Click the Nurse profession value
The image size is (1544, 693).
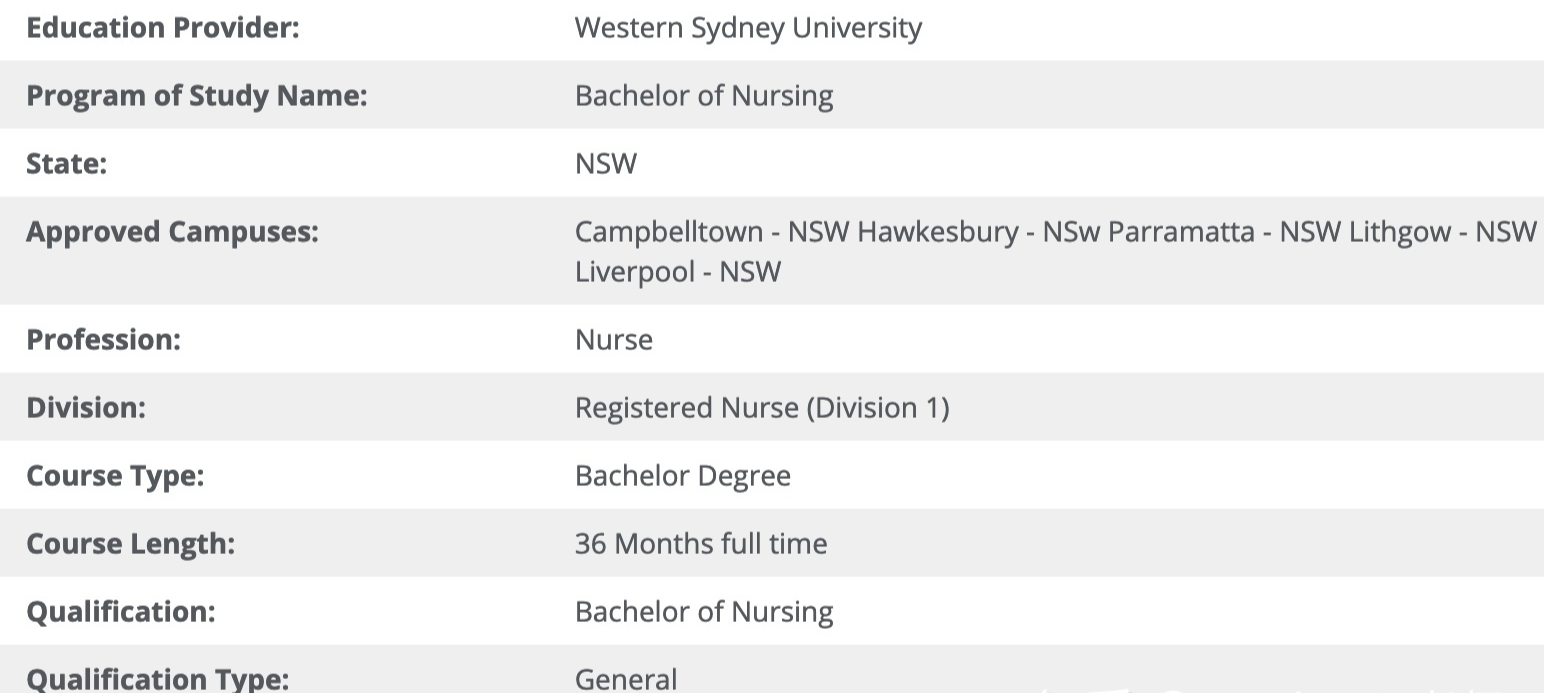pos(613,340)
